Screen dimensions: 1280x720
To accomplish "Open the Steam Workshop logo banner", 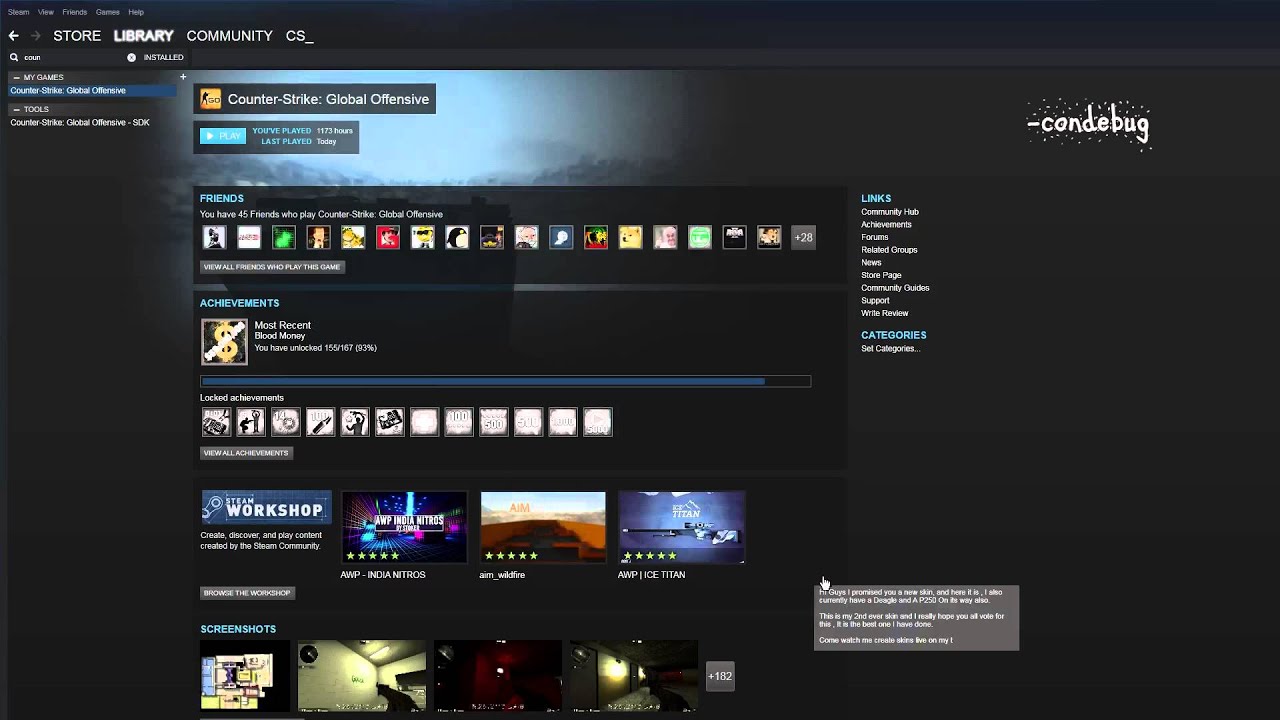I will tap(266, 507).
